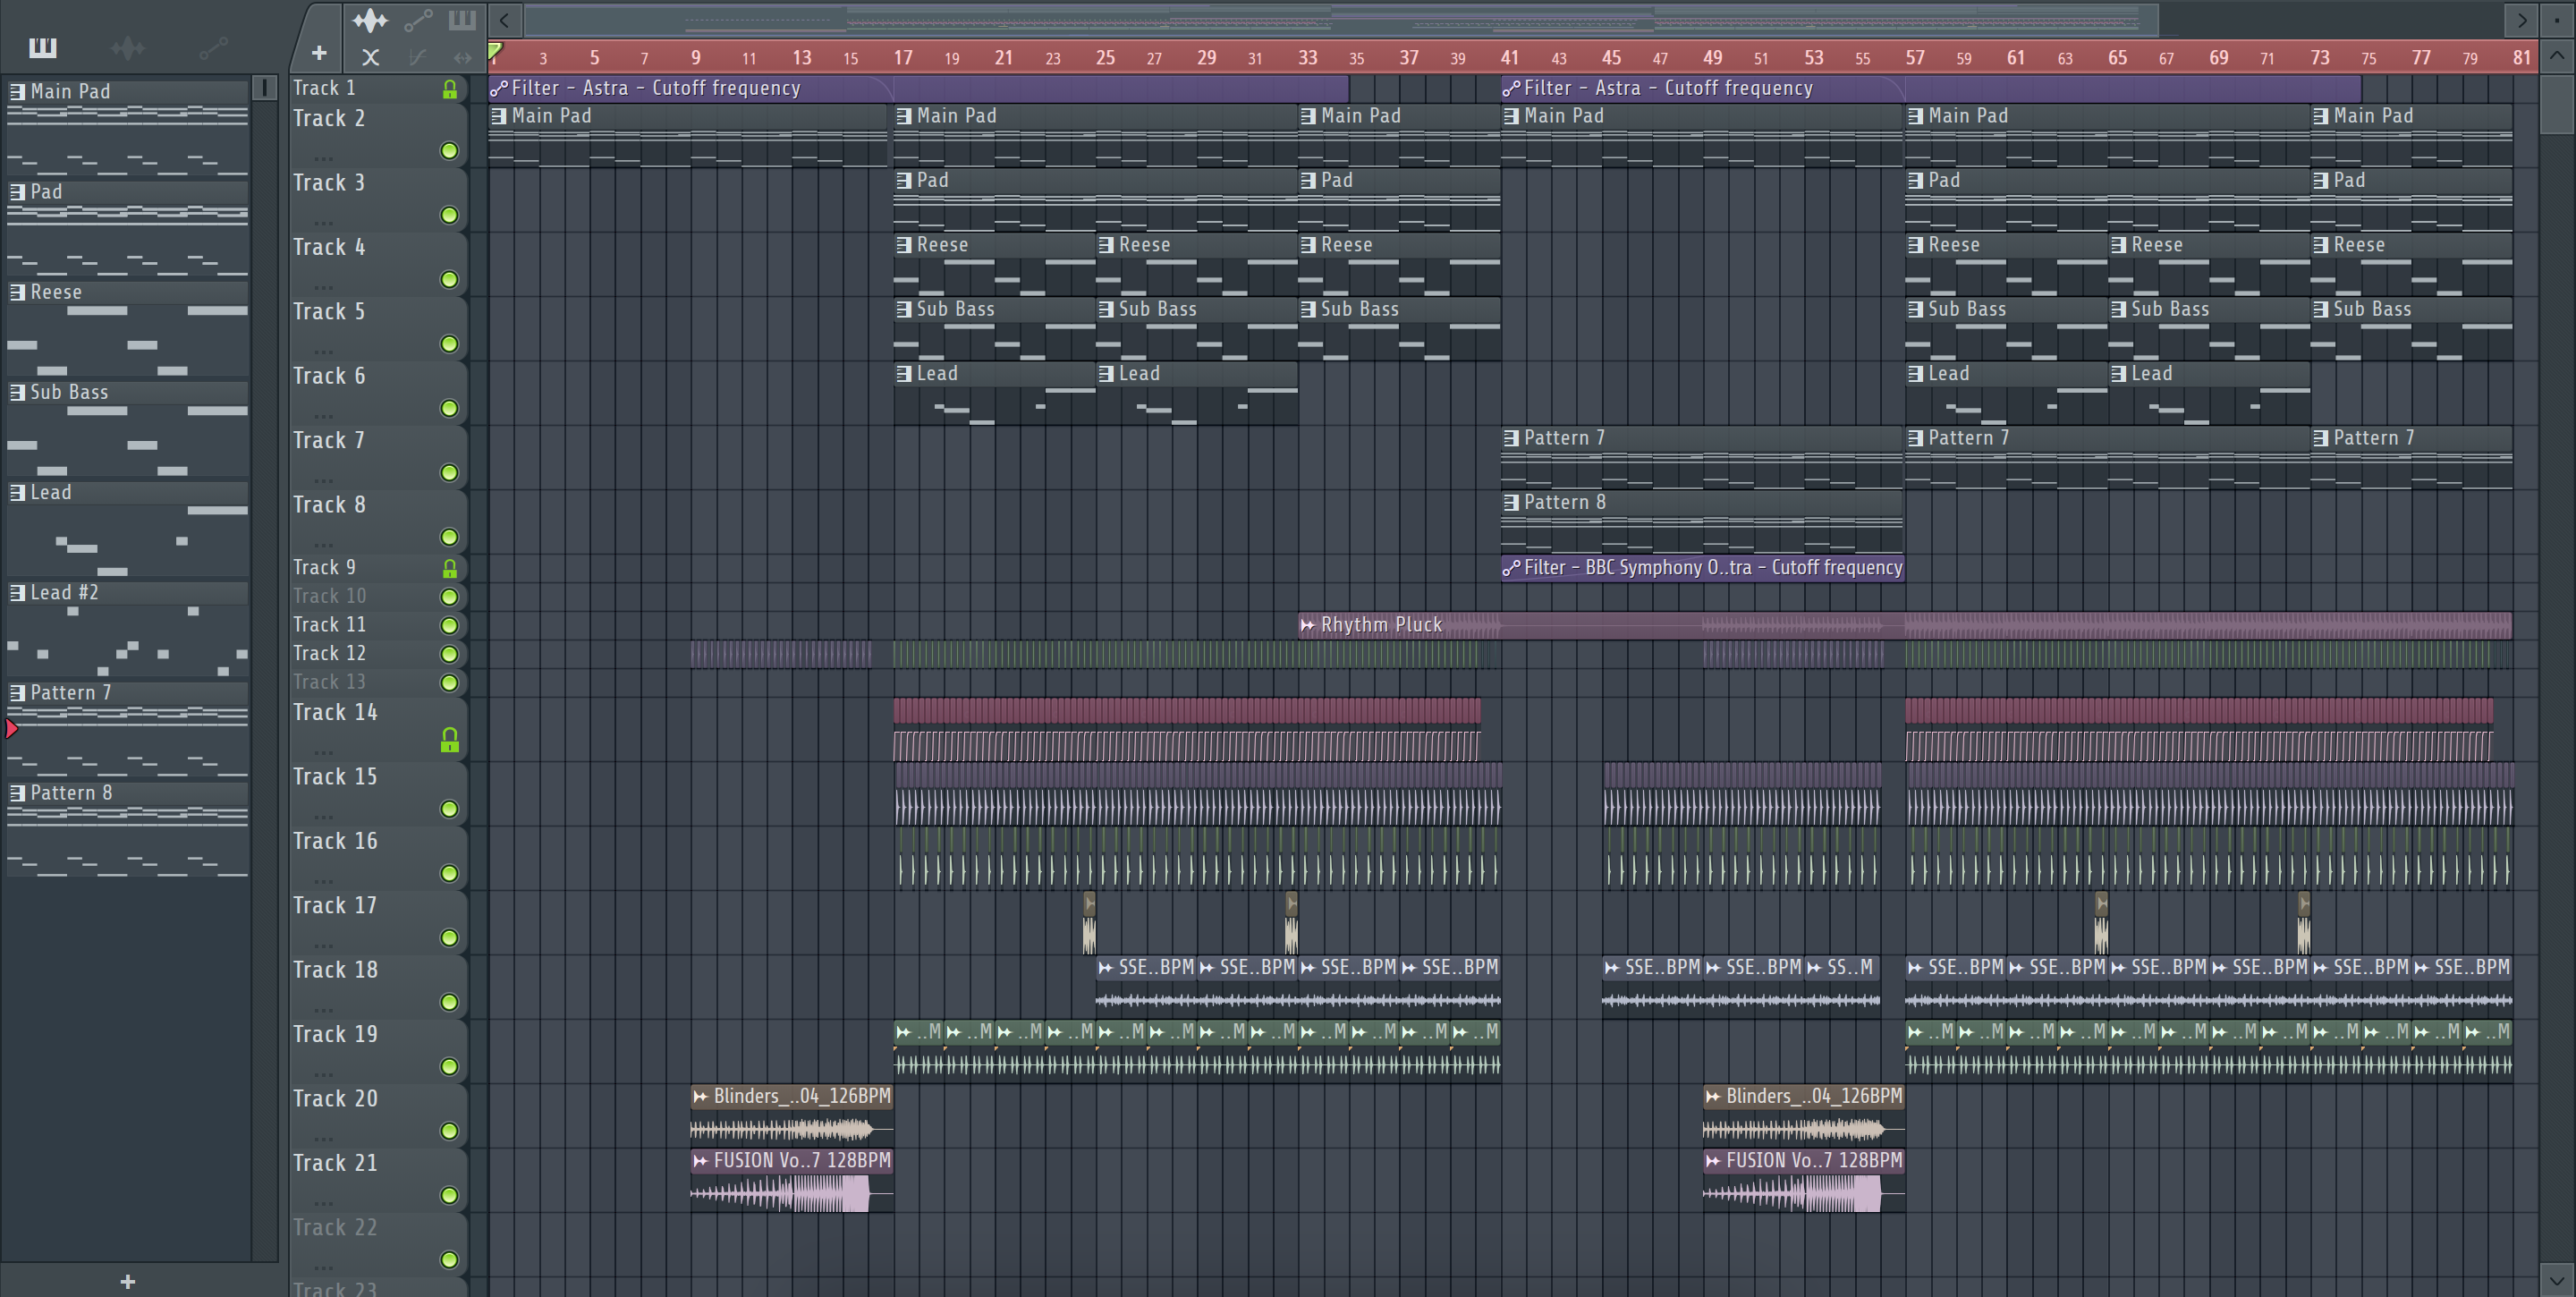Click the pattern icon beside Pattern 7 in picker

(17, 692)
